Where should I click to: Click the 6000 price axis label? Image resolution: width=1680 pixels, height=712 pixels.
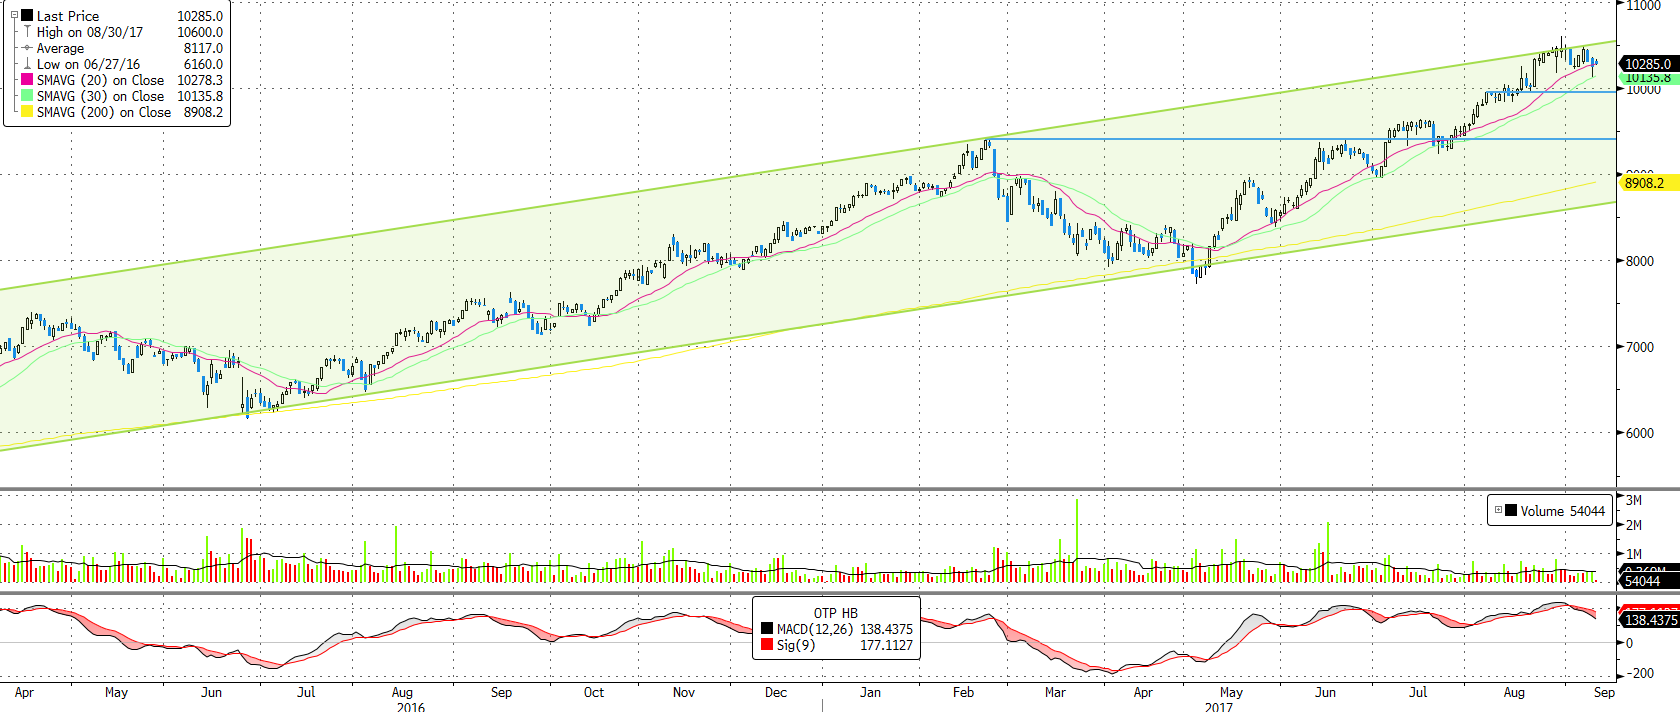(x=1640, y=433)
